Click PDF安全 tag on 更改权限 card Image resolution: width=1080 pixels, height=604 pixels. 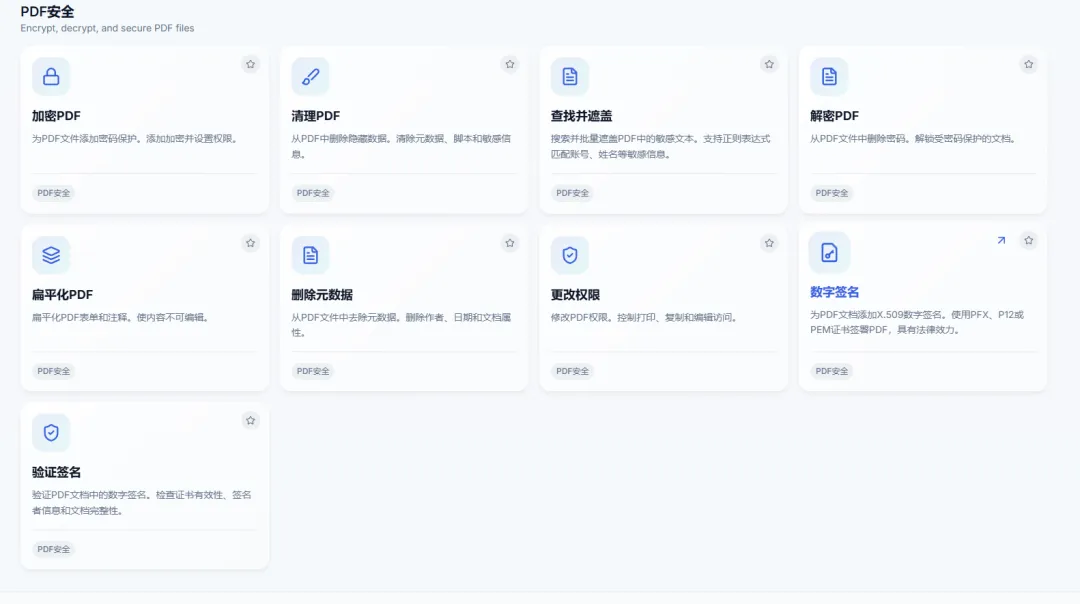(572, 371)
